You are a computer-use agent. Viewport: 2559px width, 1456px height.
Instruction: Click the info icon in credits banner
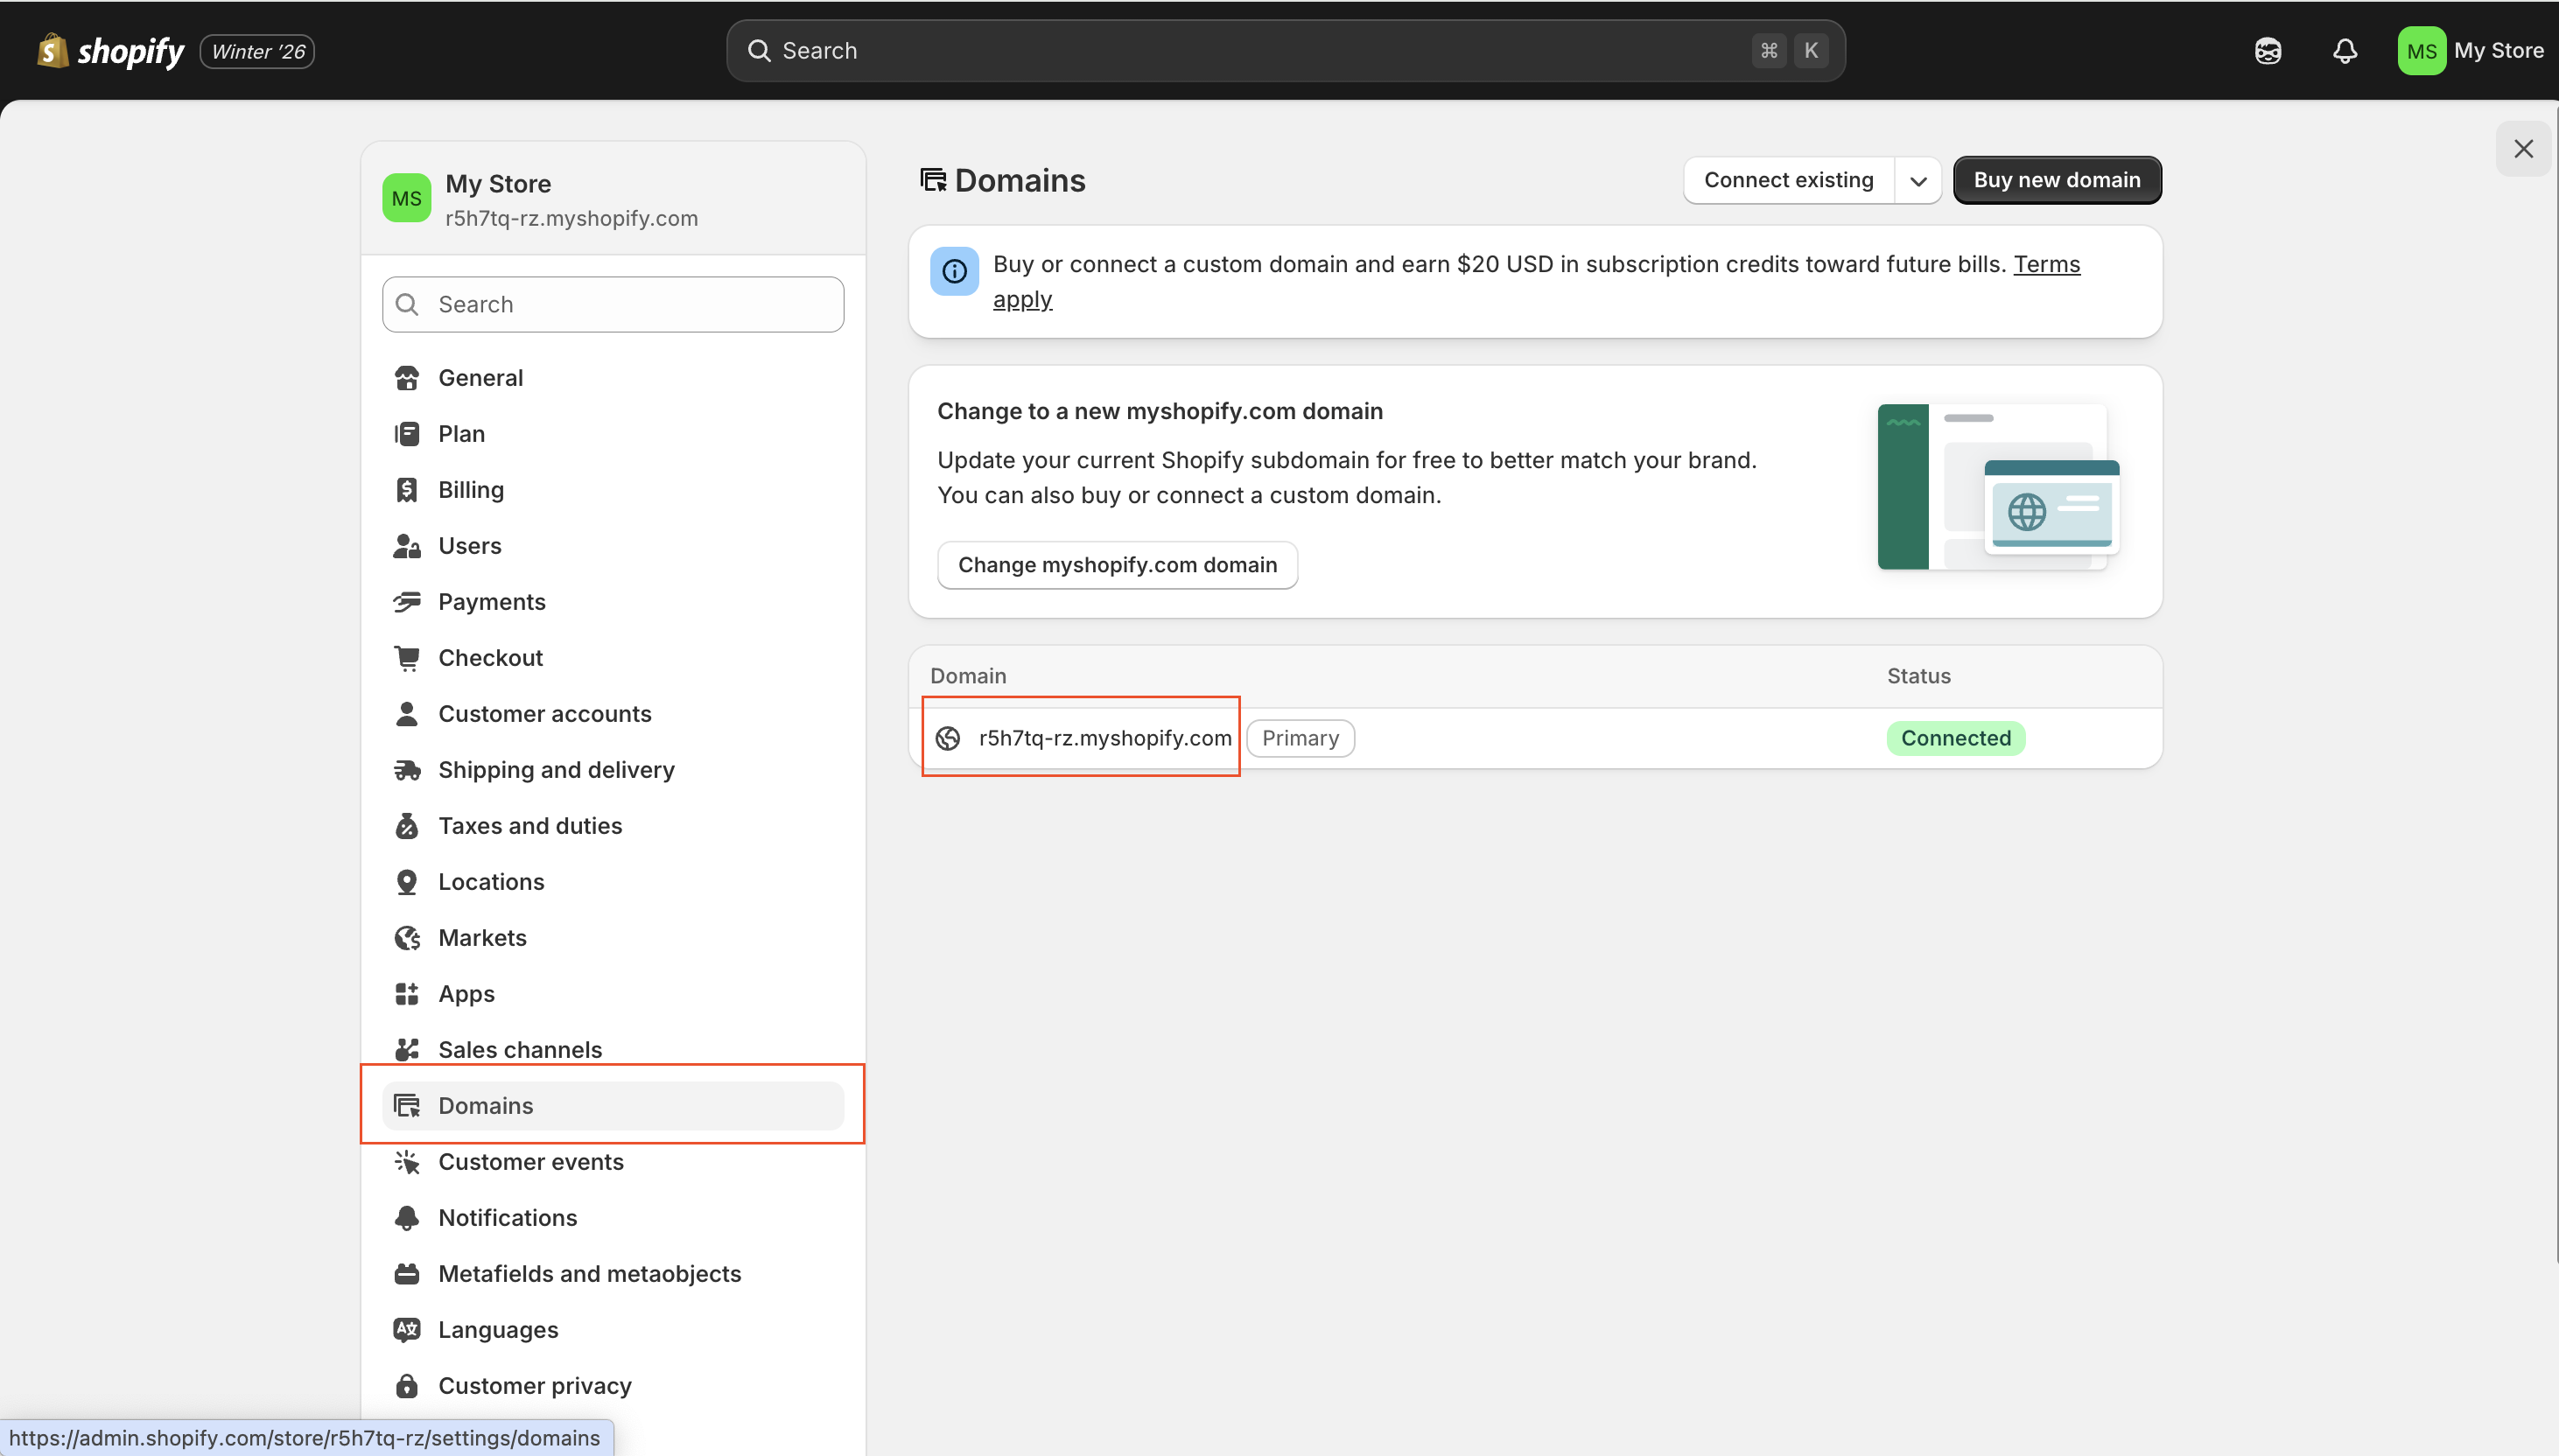point(954,271)
